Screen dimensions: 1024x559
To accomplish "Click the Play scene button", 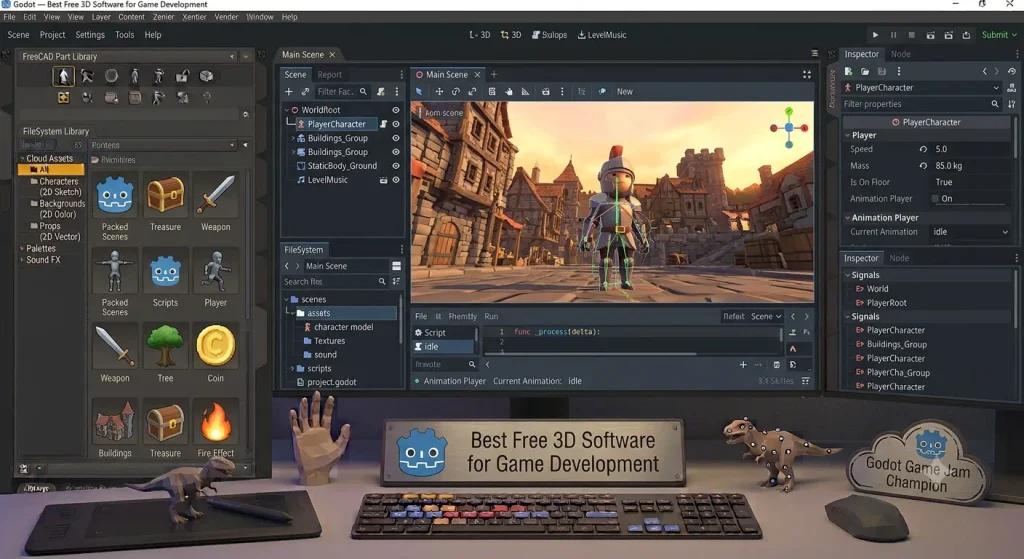I will click(x=875, y=35).
